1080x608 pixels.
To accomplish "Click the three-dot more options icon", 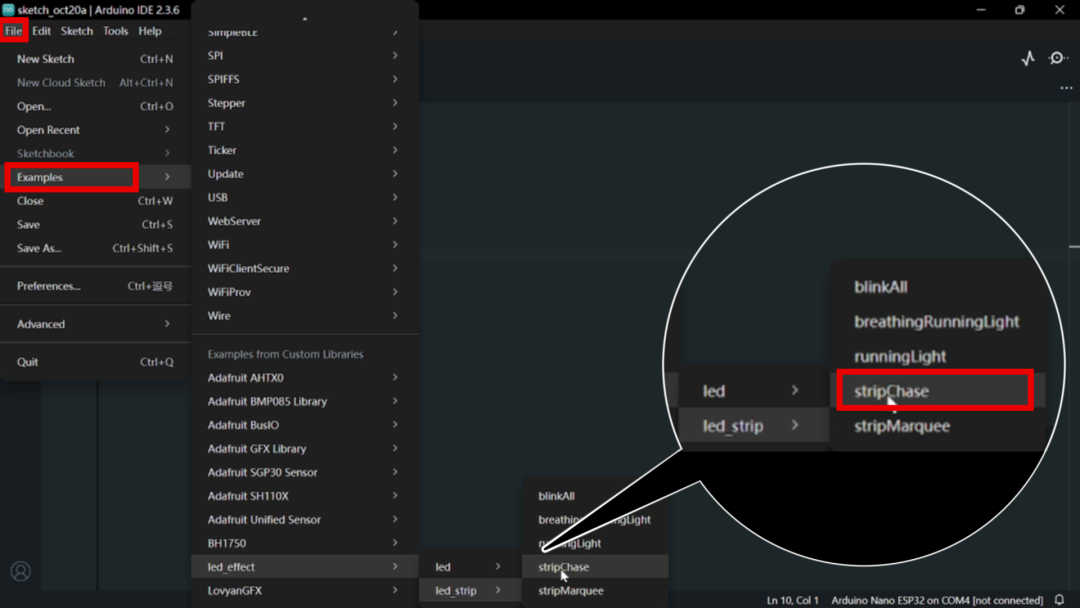I will pyautogui.click(x=1066, y=88).
